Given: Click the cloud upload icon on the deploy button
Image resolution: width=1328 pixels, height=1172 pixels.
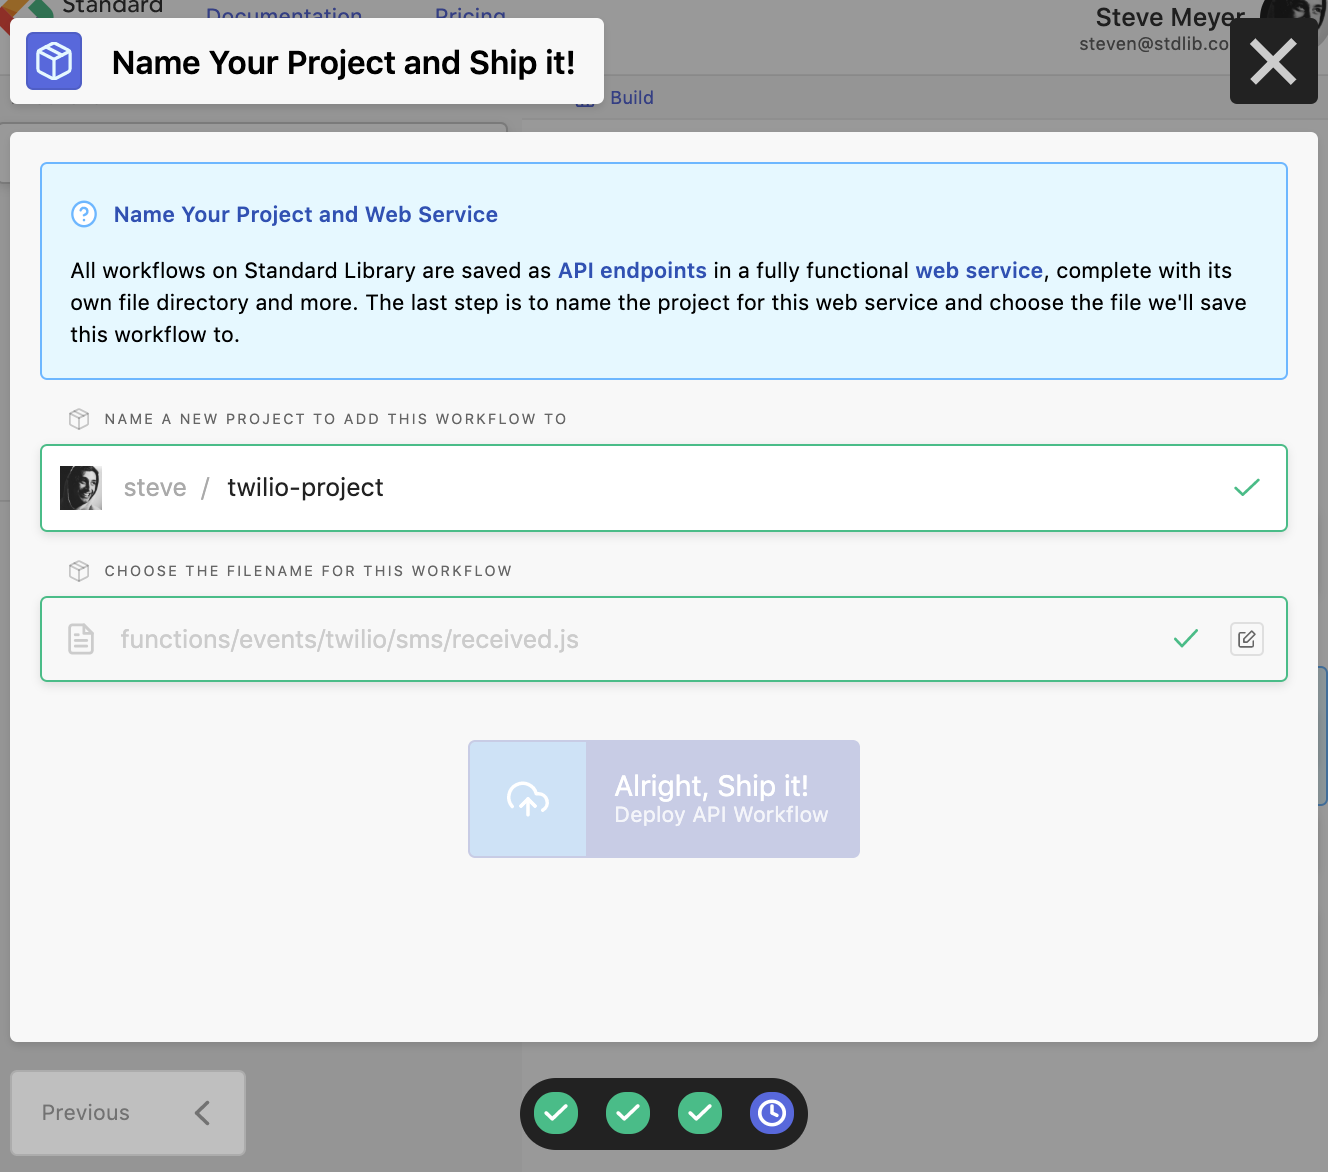Looking at the screenshot, I should (528, 799).
